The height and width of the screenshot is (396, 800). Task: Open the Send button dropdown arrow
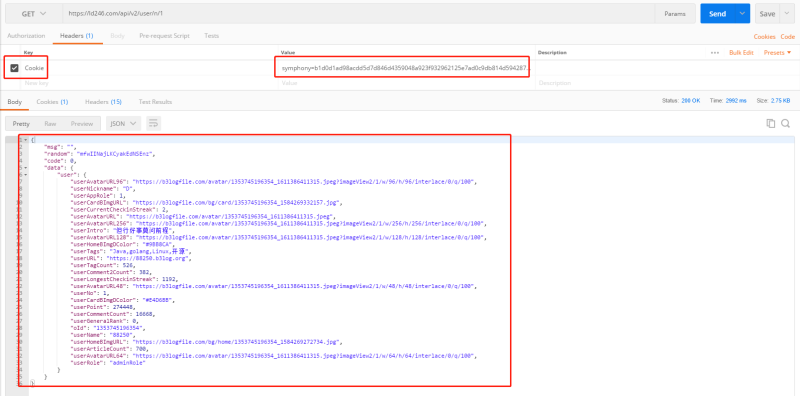point(742,14)
